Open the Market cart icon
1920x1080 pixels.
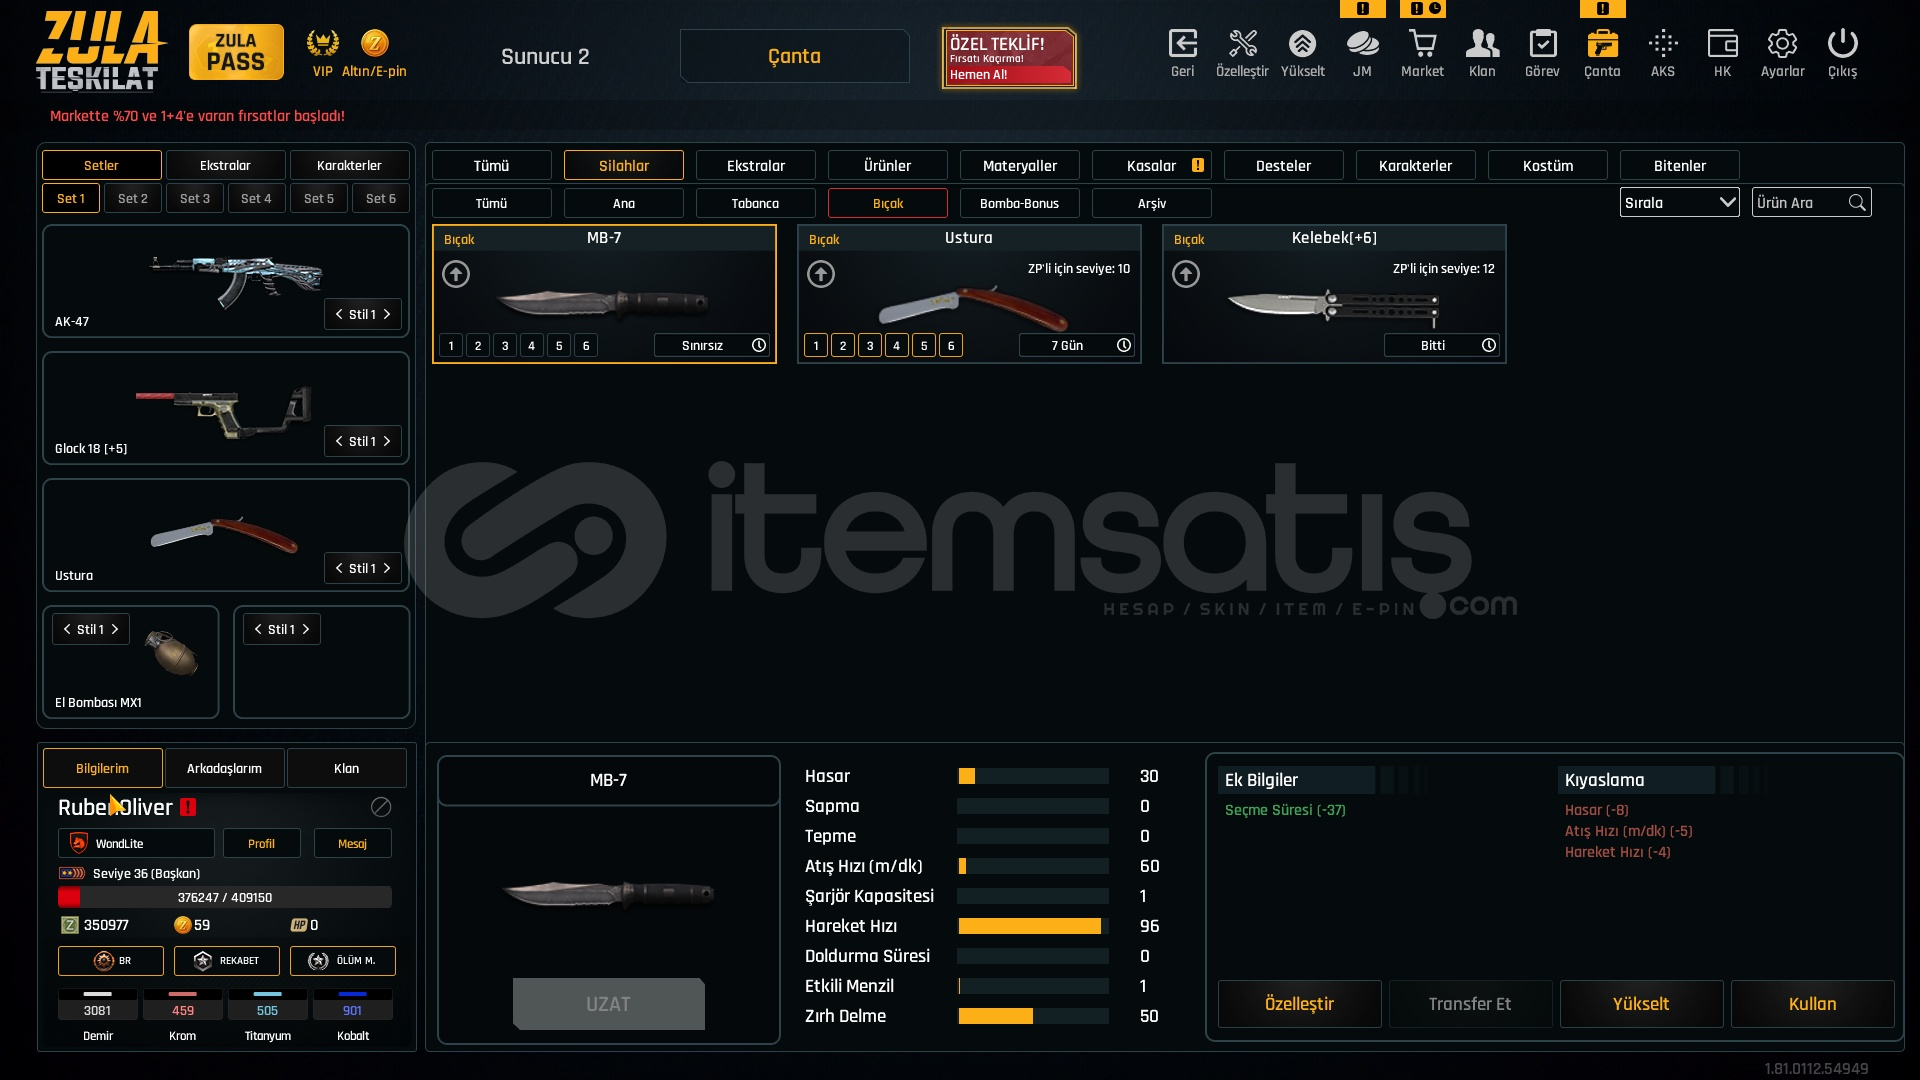1422,45
